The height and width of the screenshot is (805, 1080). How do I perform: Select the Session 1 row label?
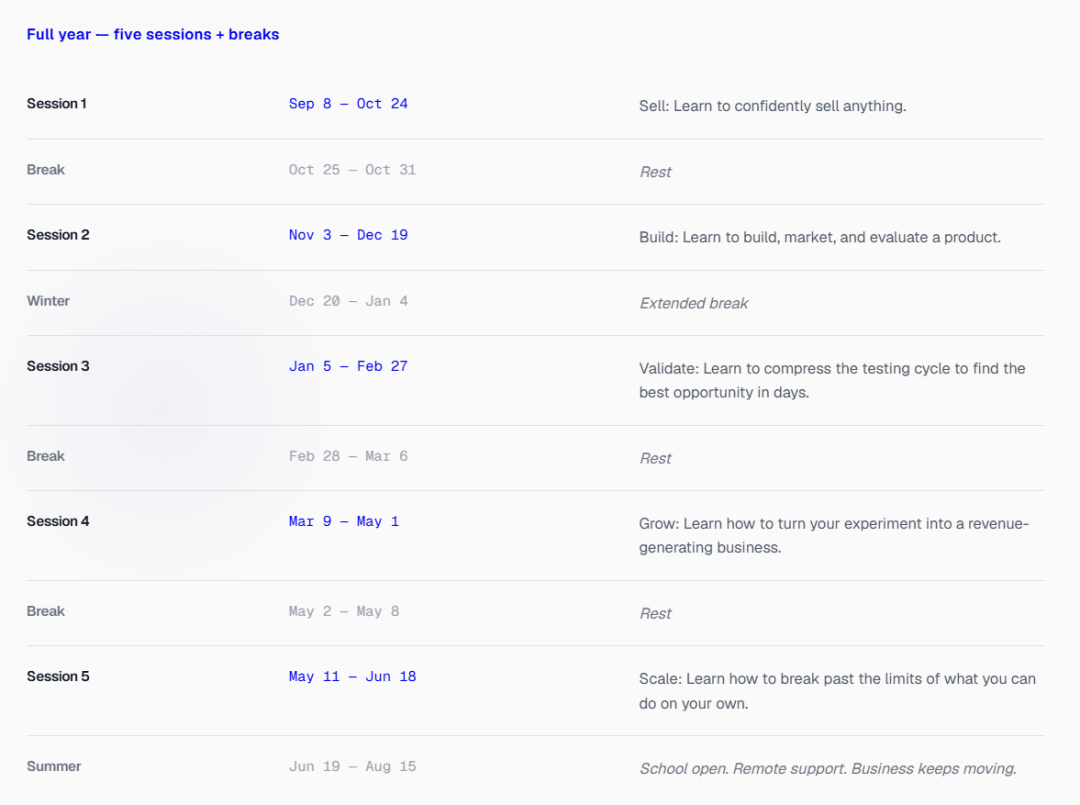pyautogui.click(x=56, y=103)
